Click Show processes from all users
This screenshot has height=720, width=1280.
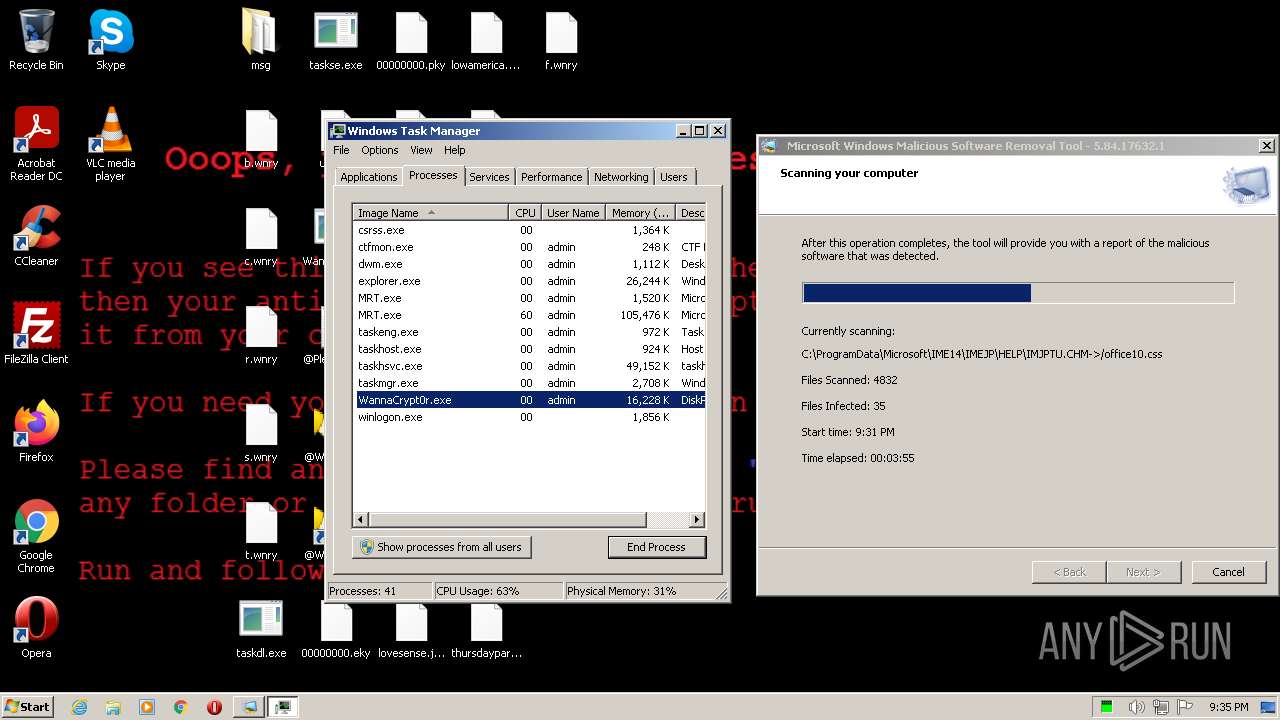click(x=441, y=547)
